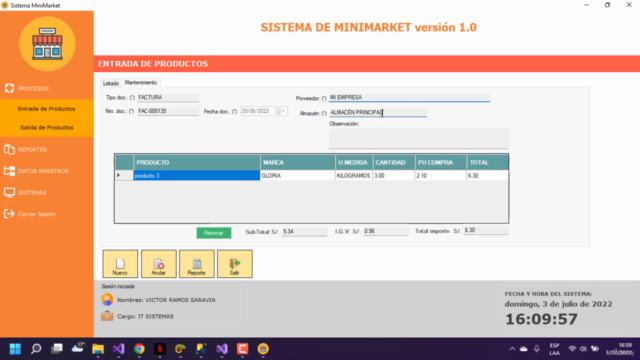The width and height of the screenshot is (640, 360).
Task: Click the Proveedor MI EMPRESA field
Action: click(x=409, y=98)
